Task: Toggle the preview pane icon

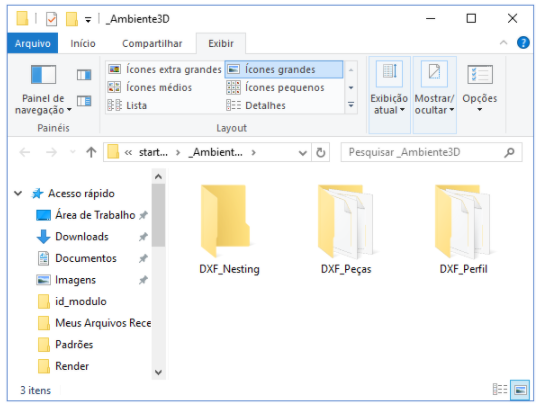Action: [x=84, y=75]
